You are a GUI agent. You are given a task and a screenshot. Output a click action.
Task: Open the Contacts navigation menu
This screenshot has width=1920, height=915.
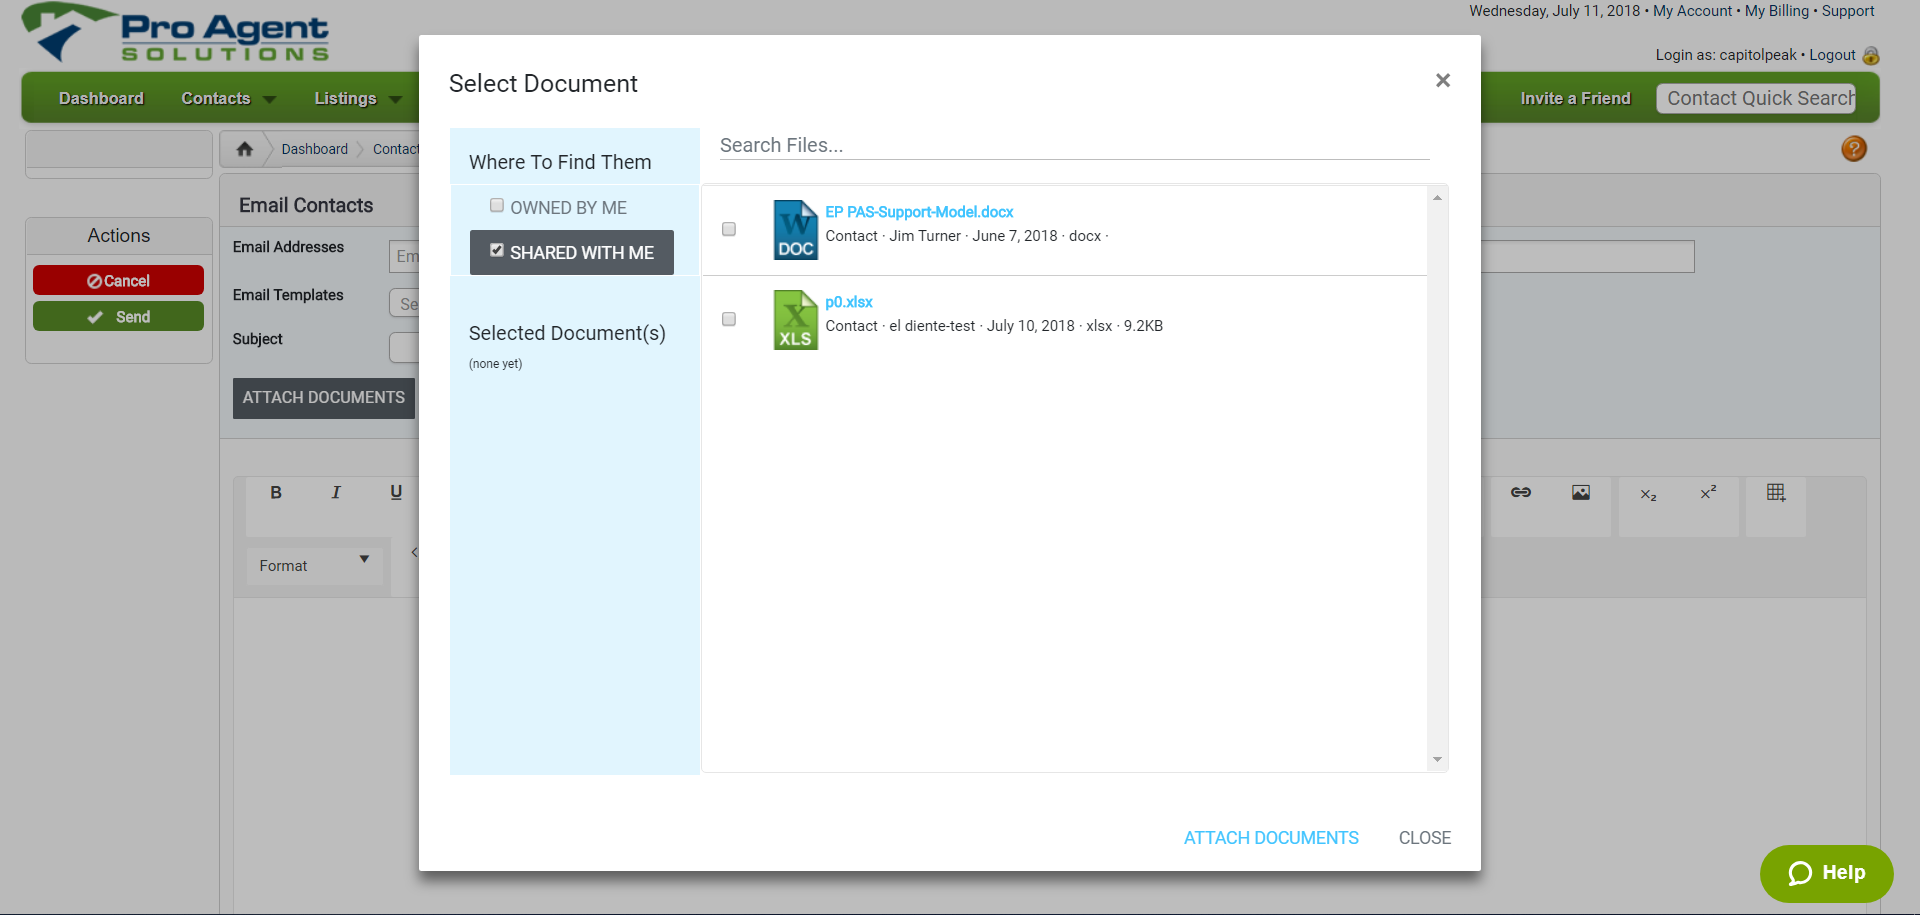coord(216,98)
